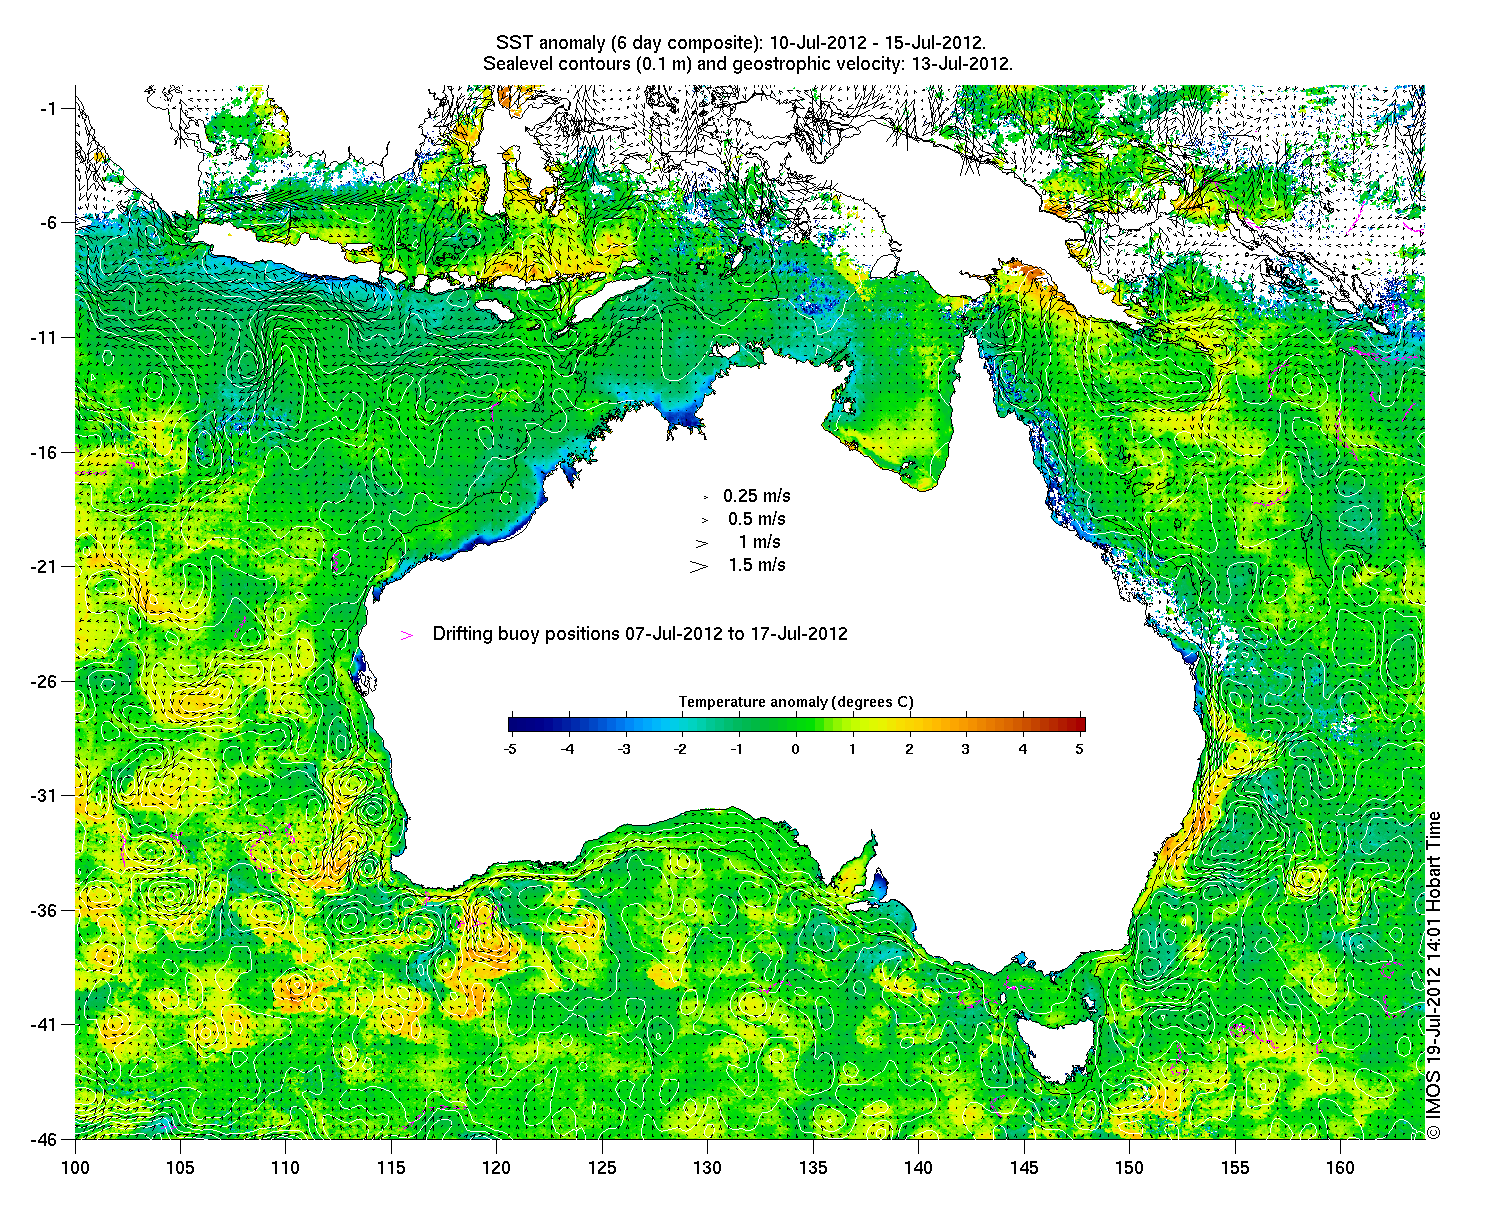Screen dimensions: 1500x1225
Task: Click longitude label 145
Action: pos(1024,1168)
